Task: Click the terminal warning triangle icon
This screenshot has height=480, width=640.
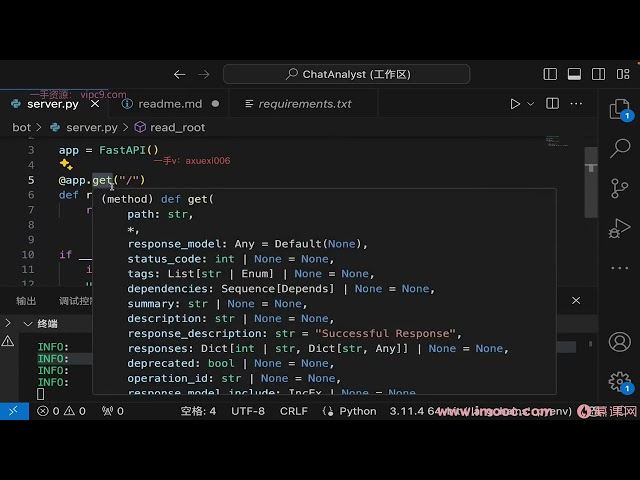Action: [x=8, y=341]
